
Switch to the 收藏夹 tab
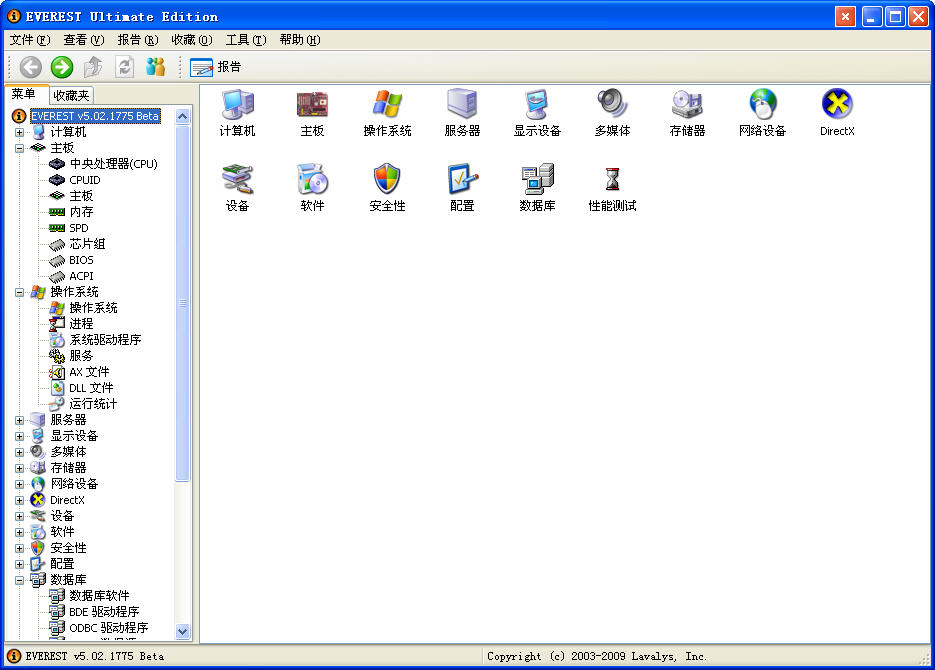[x=72, y=95]
